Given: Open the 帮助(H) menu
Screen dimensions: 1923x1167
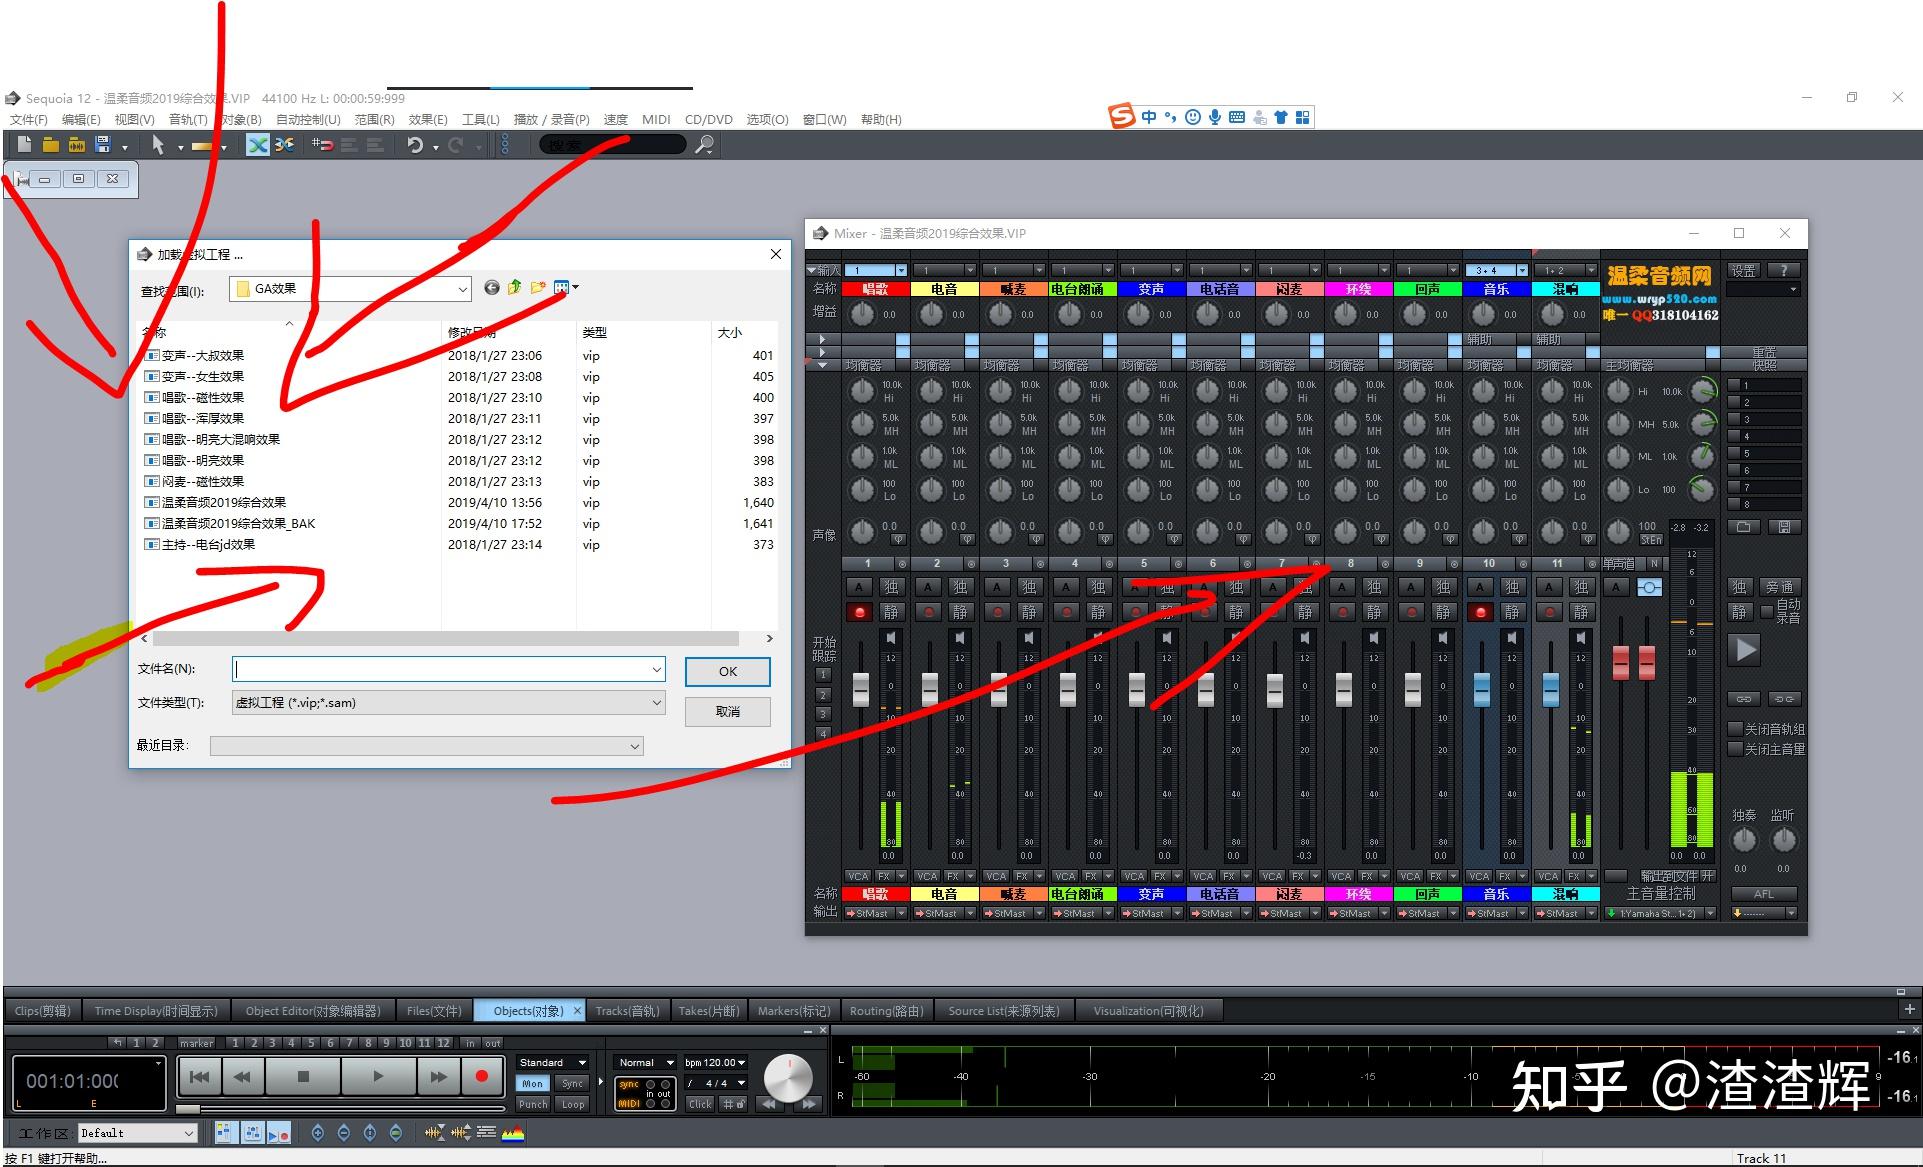Looking at the screenshot, I should tap(881, 119).
